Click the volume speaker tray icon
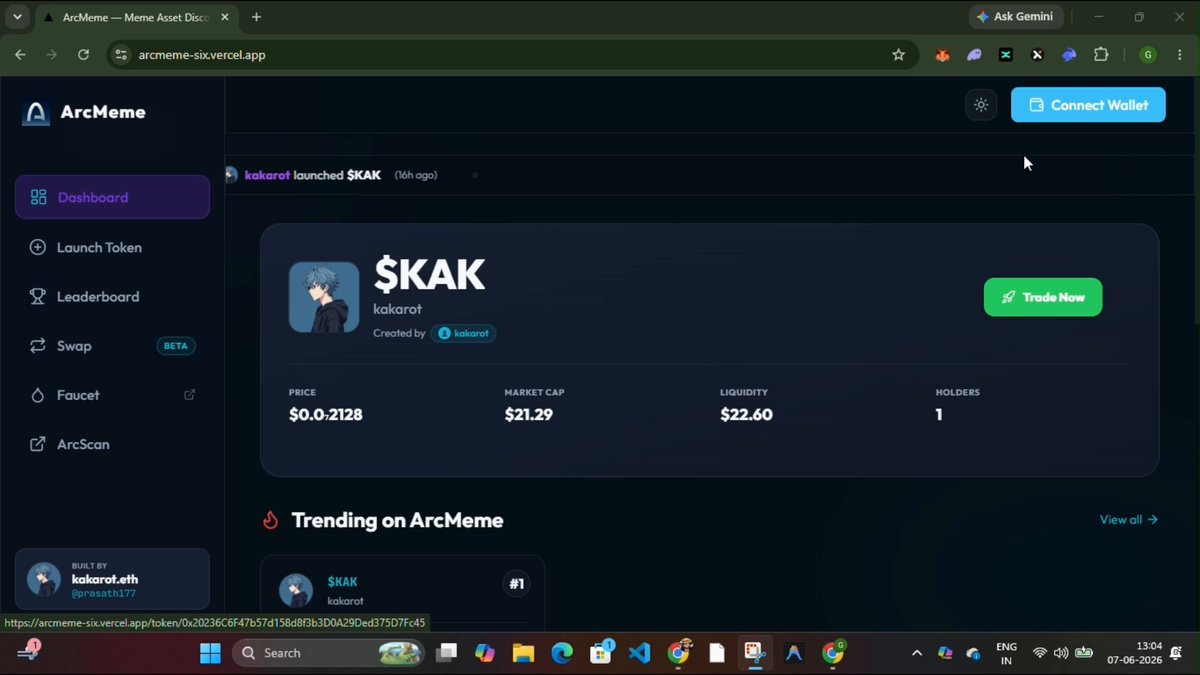Viewport: 1200px width, 675px height. coord(1061,653)
